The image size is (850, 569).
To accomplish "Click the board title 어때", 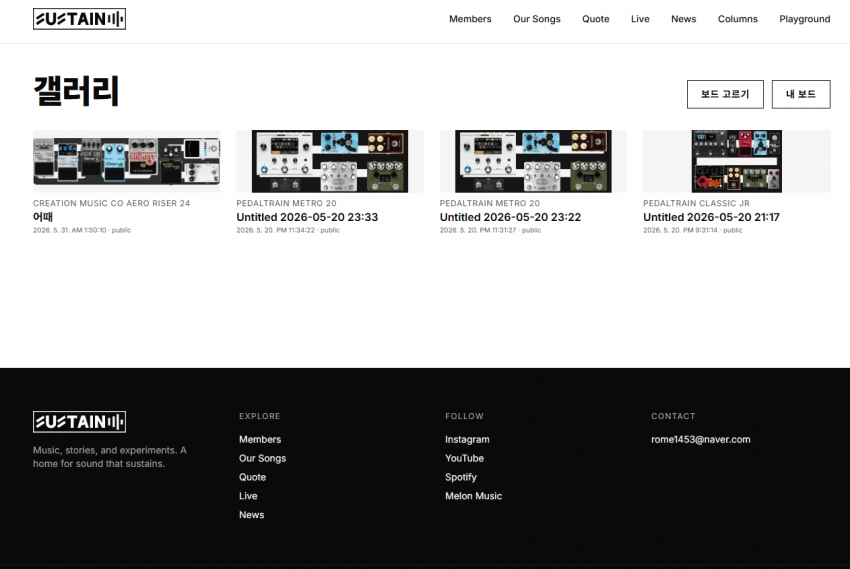I will pos(43,217).
